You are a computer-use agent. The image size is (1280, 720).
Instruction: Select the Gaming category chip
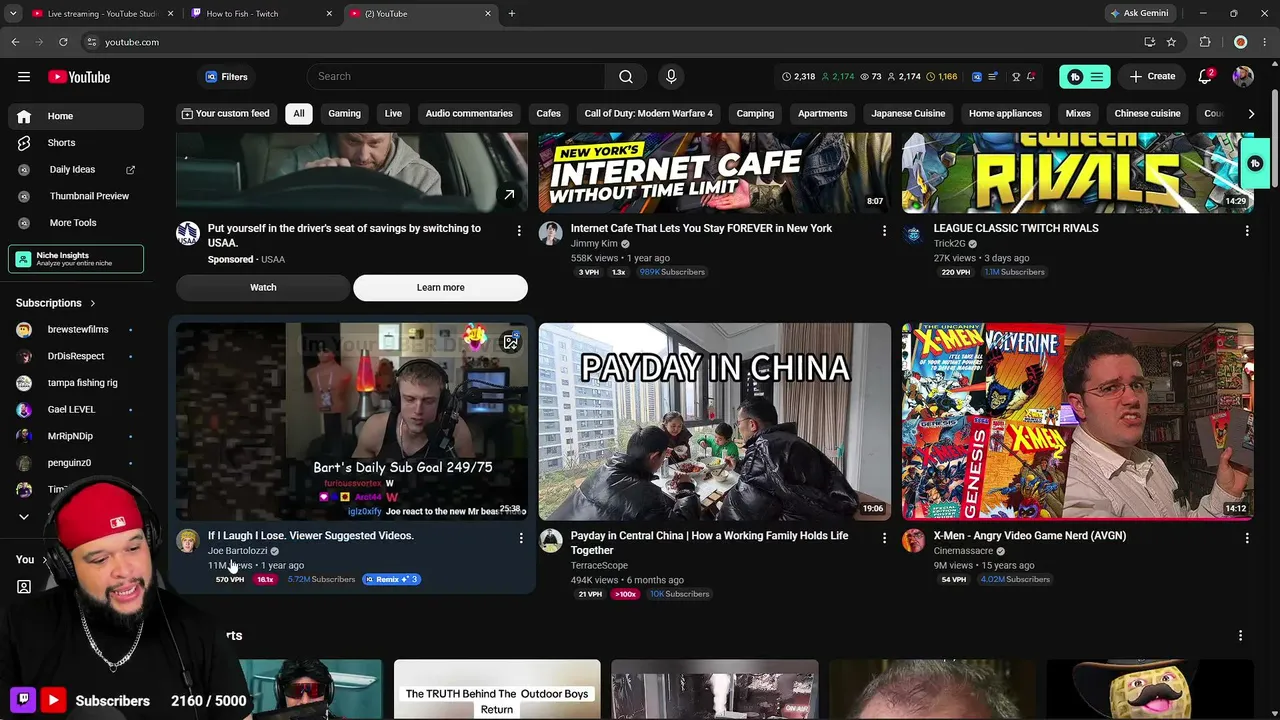pyautogui.click(x=344, y=114)
